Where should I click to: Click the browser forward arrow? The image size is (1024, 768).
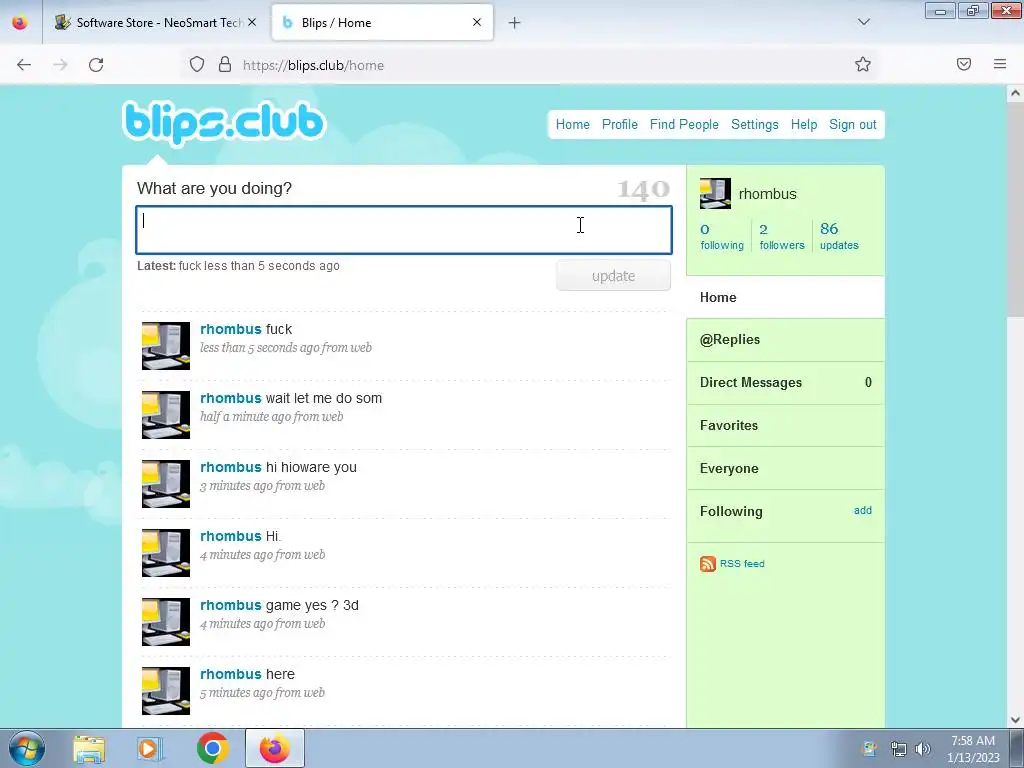click(60, 65)
